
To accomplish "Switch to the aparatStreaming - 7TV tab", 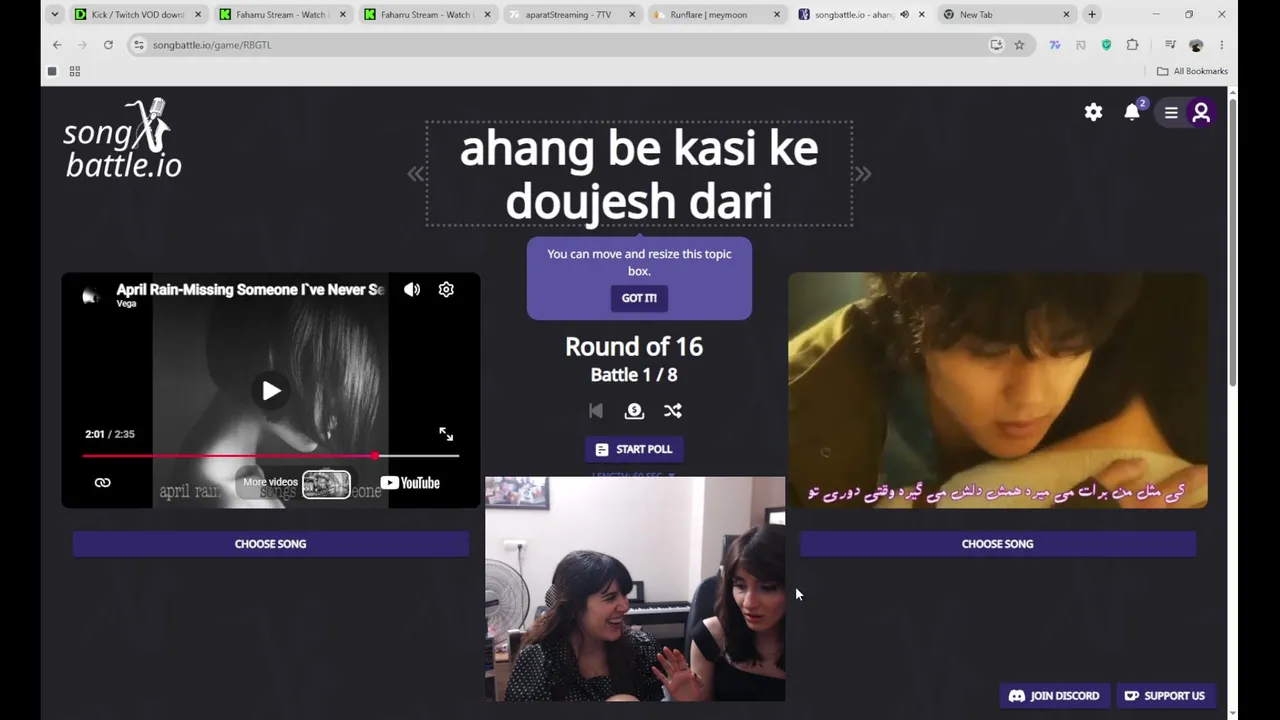I will click(571, 15).
